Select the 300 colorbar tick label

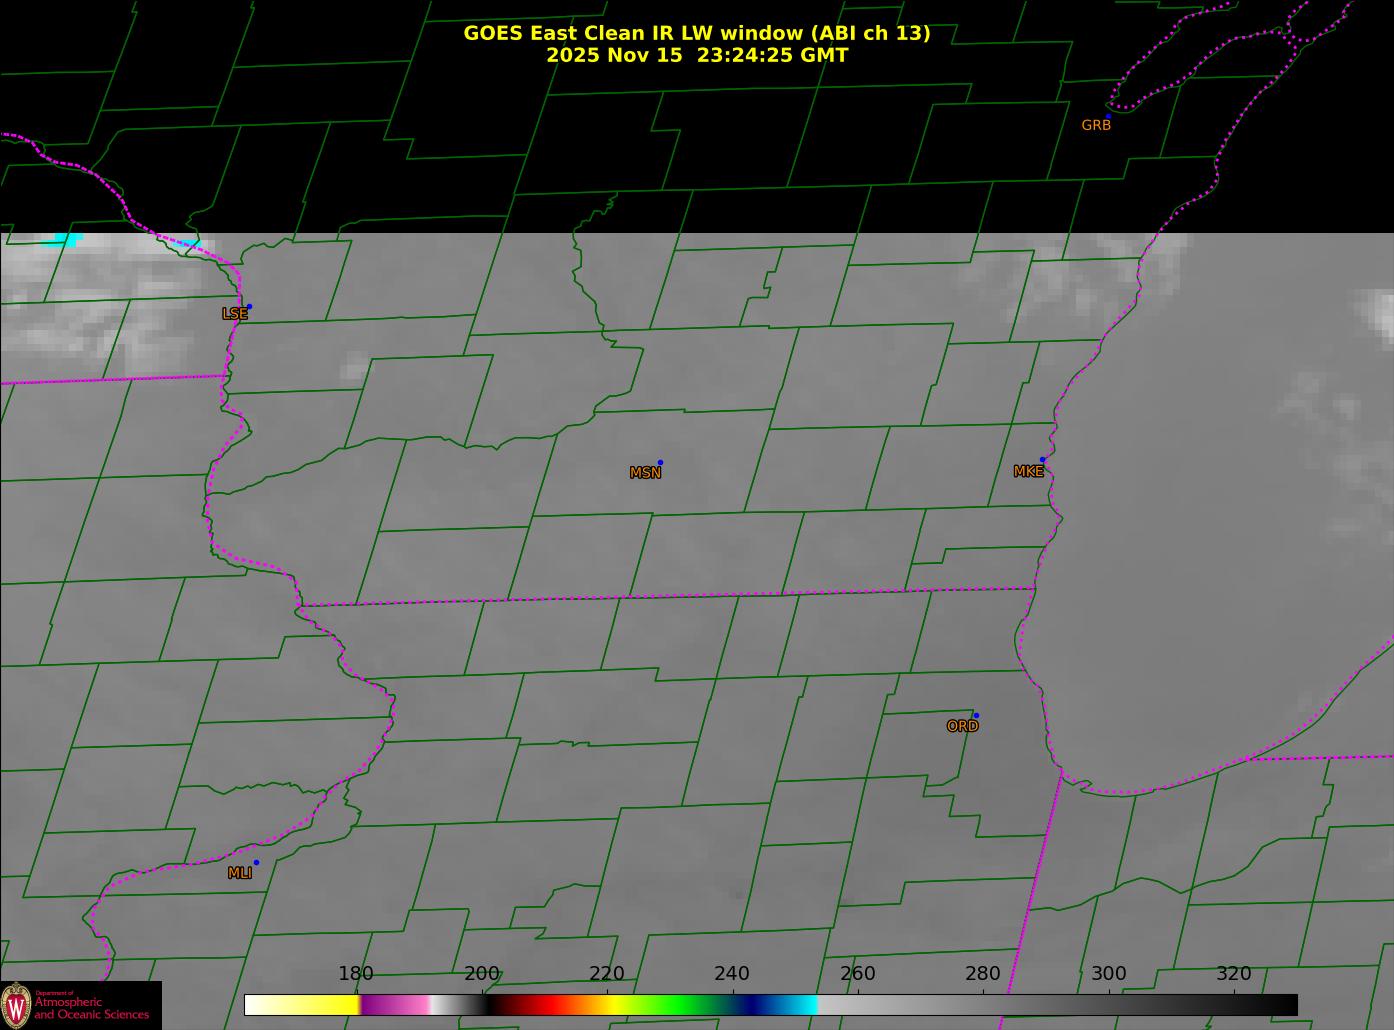(1108, 974)
